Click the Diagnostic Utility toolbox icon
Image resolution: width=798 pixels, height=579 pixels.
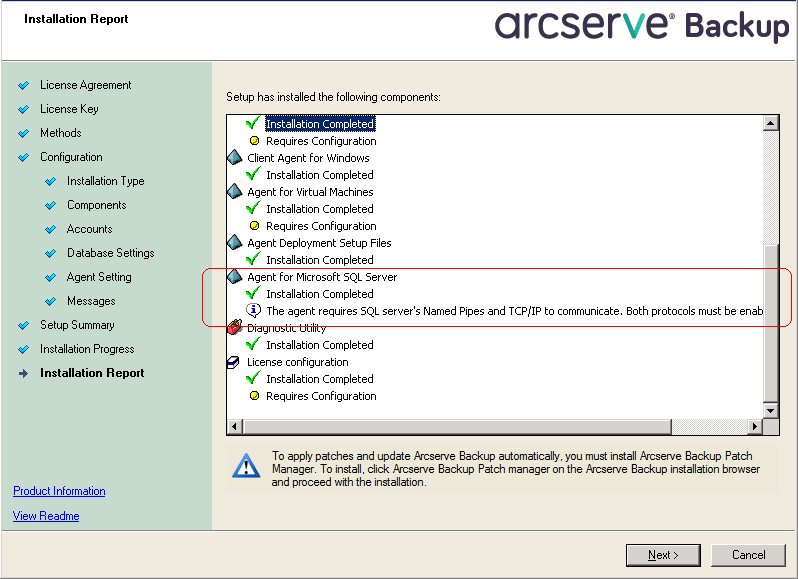coord(234,327)
